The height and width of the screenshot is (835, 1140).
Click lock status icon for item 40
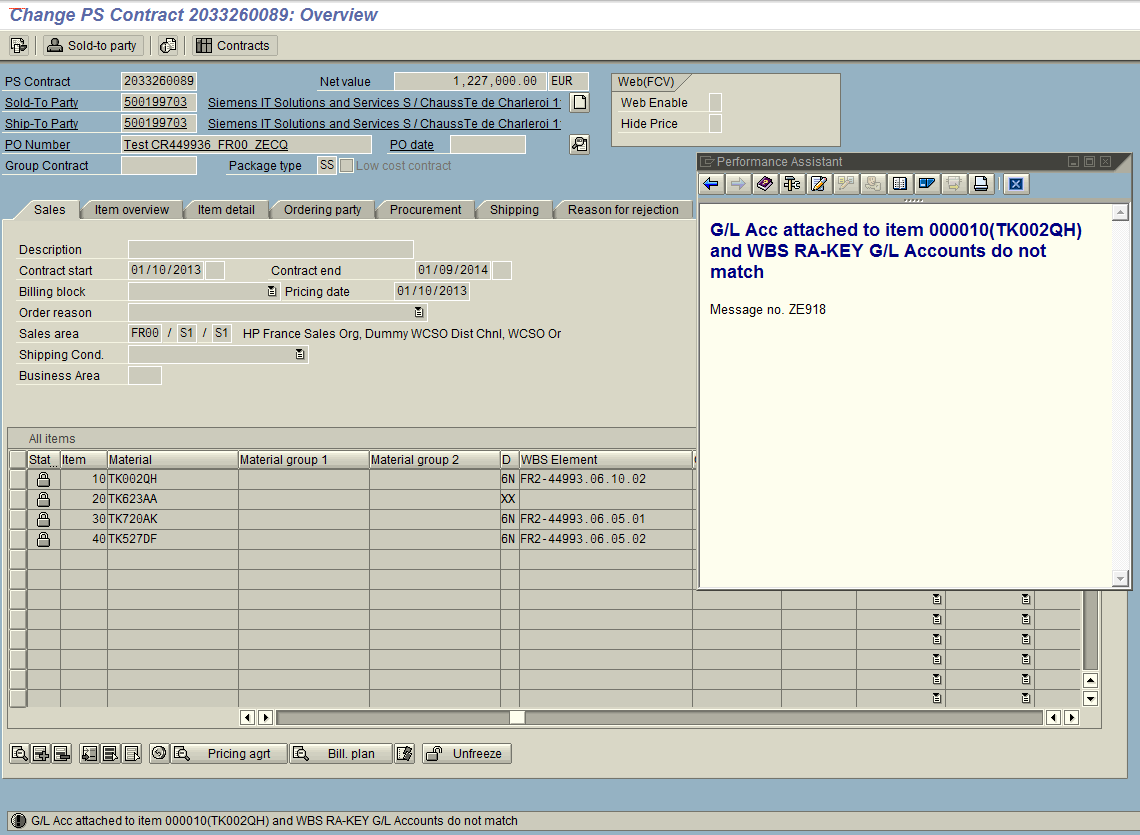(x=44, y=539)
